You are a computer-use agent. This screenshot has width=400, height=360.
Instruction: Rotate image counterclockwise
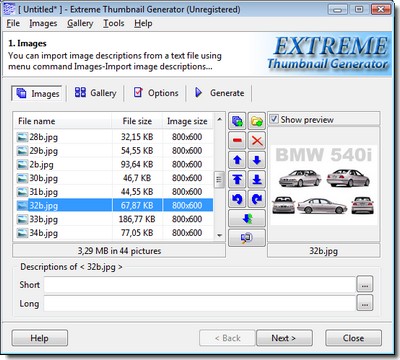pos(237,199)
